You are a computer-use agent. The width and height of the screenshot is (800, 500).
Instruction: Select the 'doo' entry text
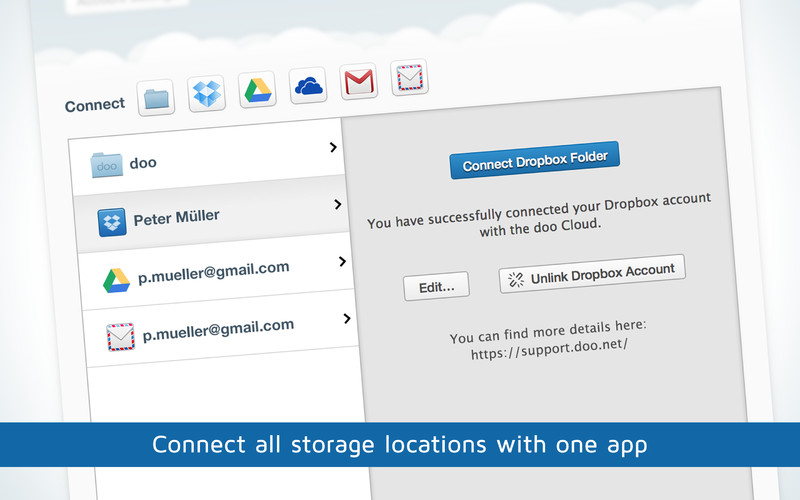(x=143, y=163)
